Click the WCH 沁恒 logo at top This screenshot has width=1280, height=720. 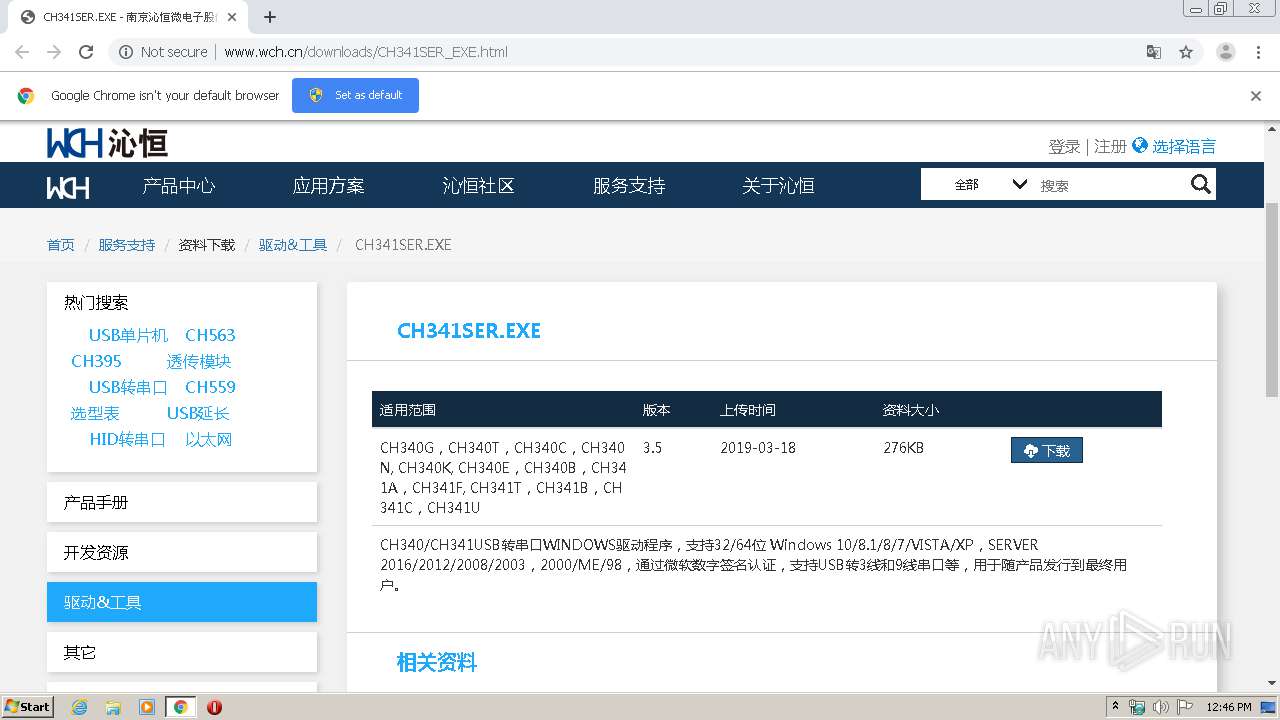click(x=107, y=143)
